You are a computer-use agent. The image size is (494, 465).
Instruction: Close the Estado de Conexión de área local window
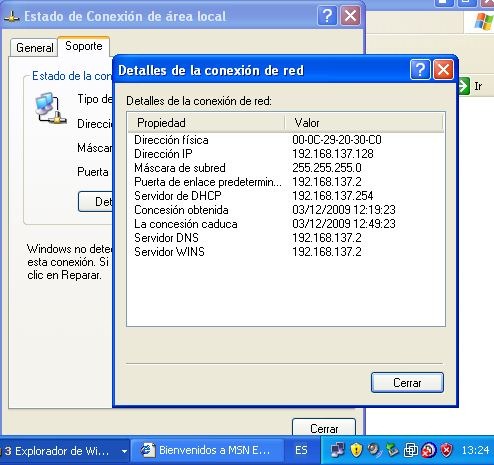tap(350, 16)
